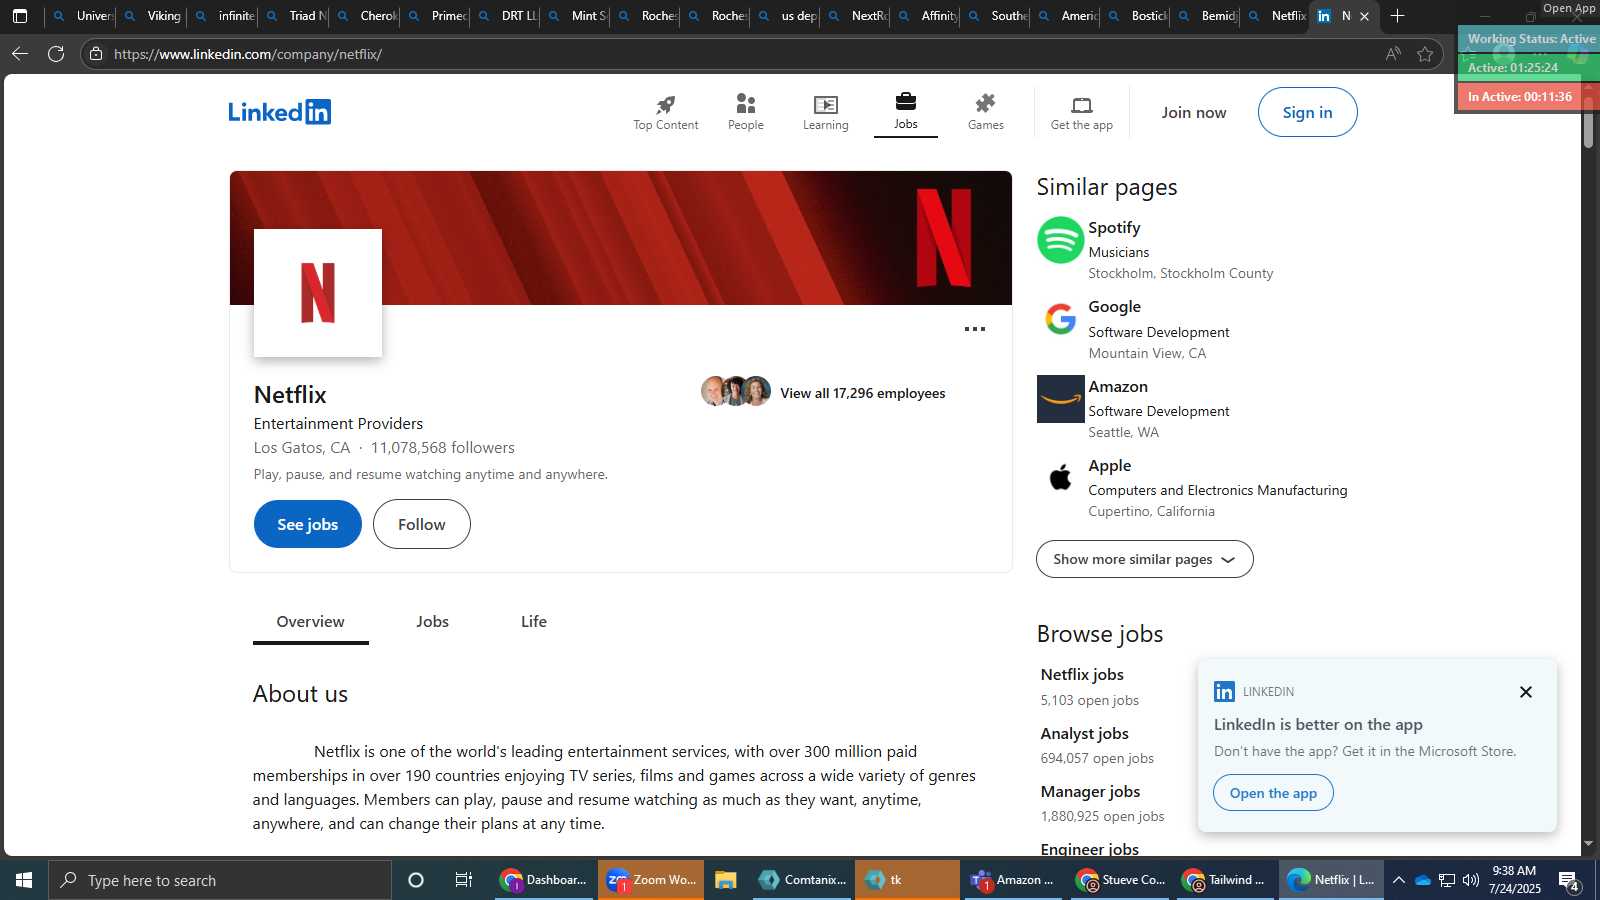1600x900 pixels.
Task: Go to LinkedIn home logo
Action: pos(279,112)
